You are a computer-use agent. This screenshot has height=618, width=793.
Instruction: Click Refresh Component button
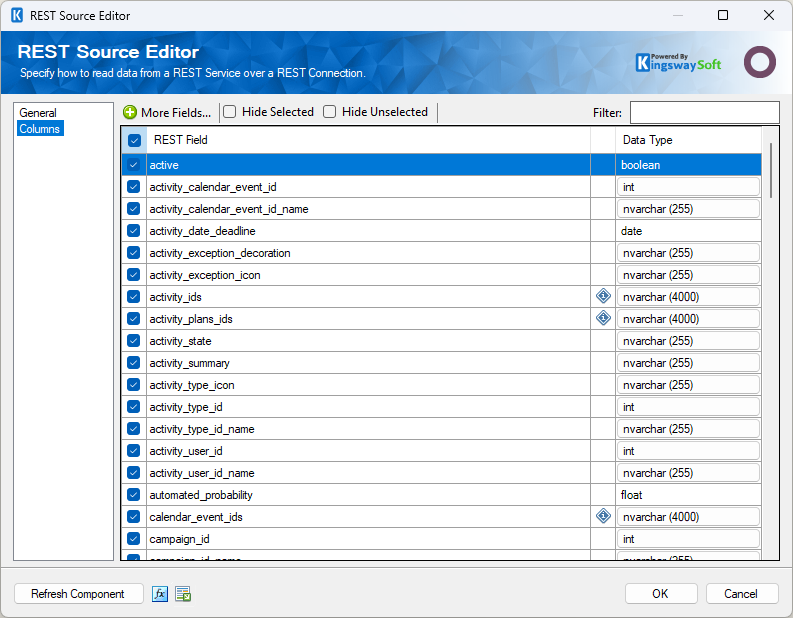coord(78,594)
